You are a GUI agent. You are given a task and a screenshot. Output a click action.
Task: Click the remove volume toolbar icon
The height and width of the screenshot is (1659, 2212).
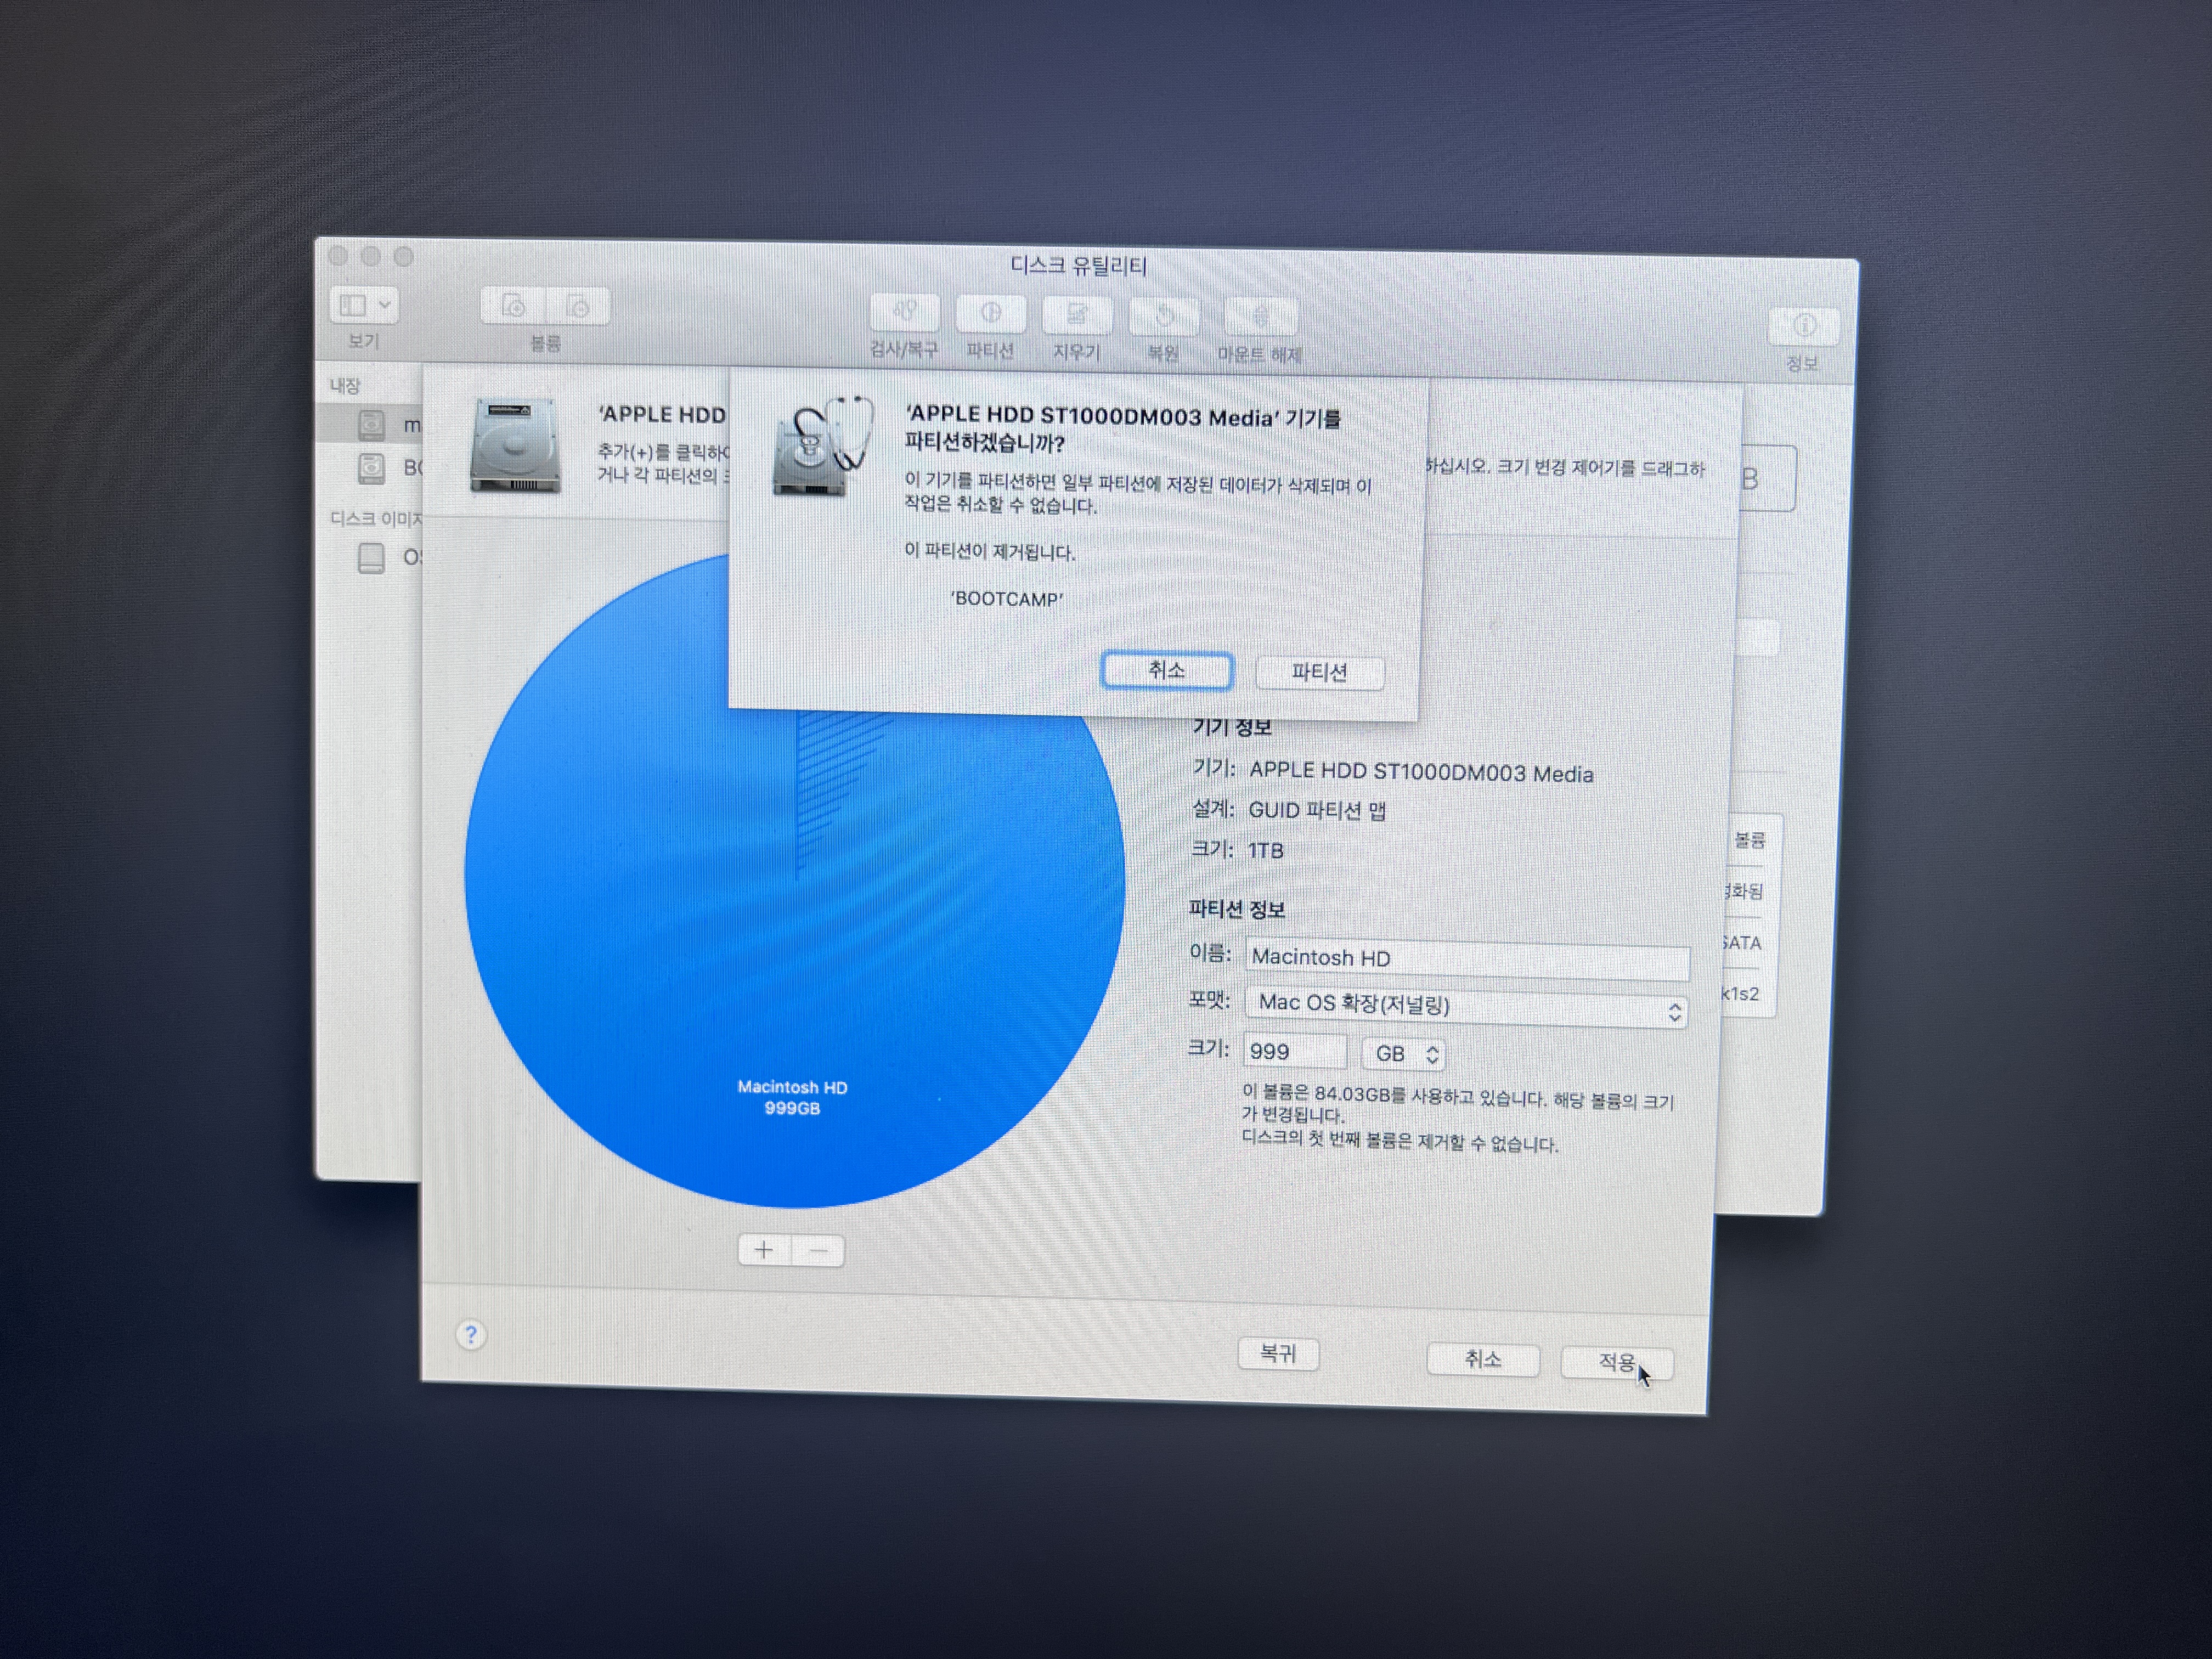577,307
